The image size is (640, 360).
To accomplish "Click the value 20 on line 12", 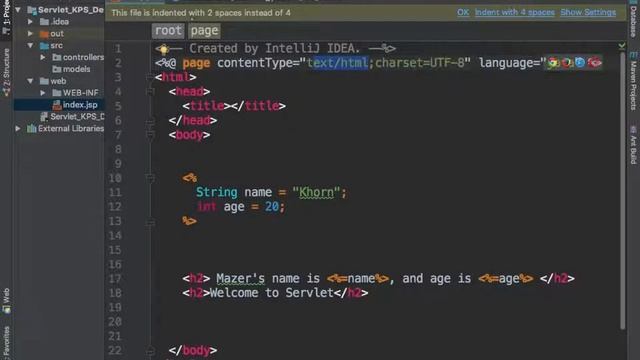I will (x=271, y=207).
